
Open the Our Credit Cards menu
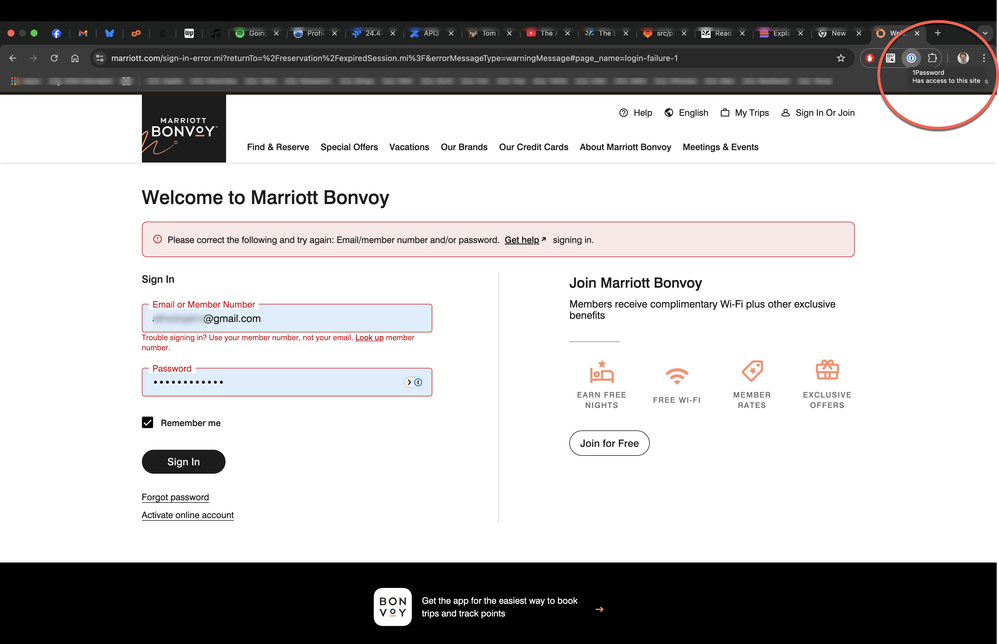click(x=533, y=147)
